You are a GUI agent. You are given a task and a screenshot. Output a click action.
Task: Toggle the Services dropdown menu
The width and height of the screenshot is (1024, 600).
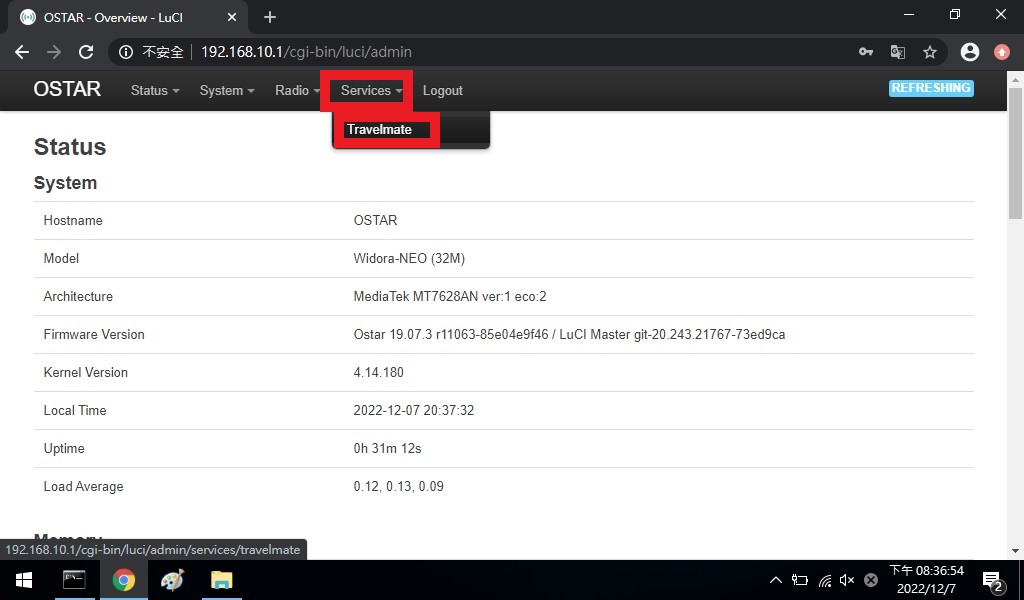[x=371, y=91]
